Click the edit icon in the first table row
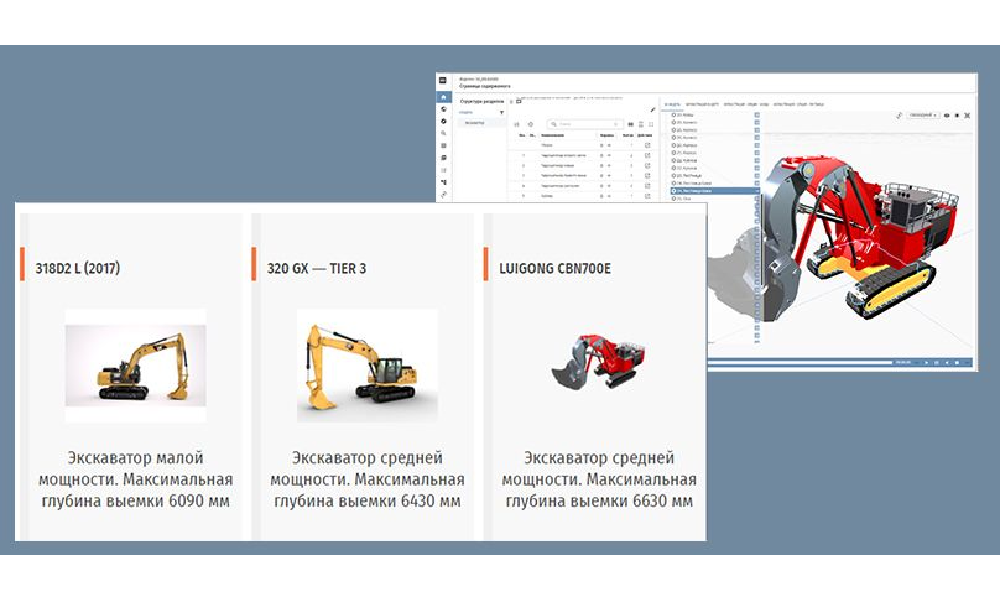The width and height of the screenshot is (1000, 600). click(648, 146)
